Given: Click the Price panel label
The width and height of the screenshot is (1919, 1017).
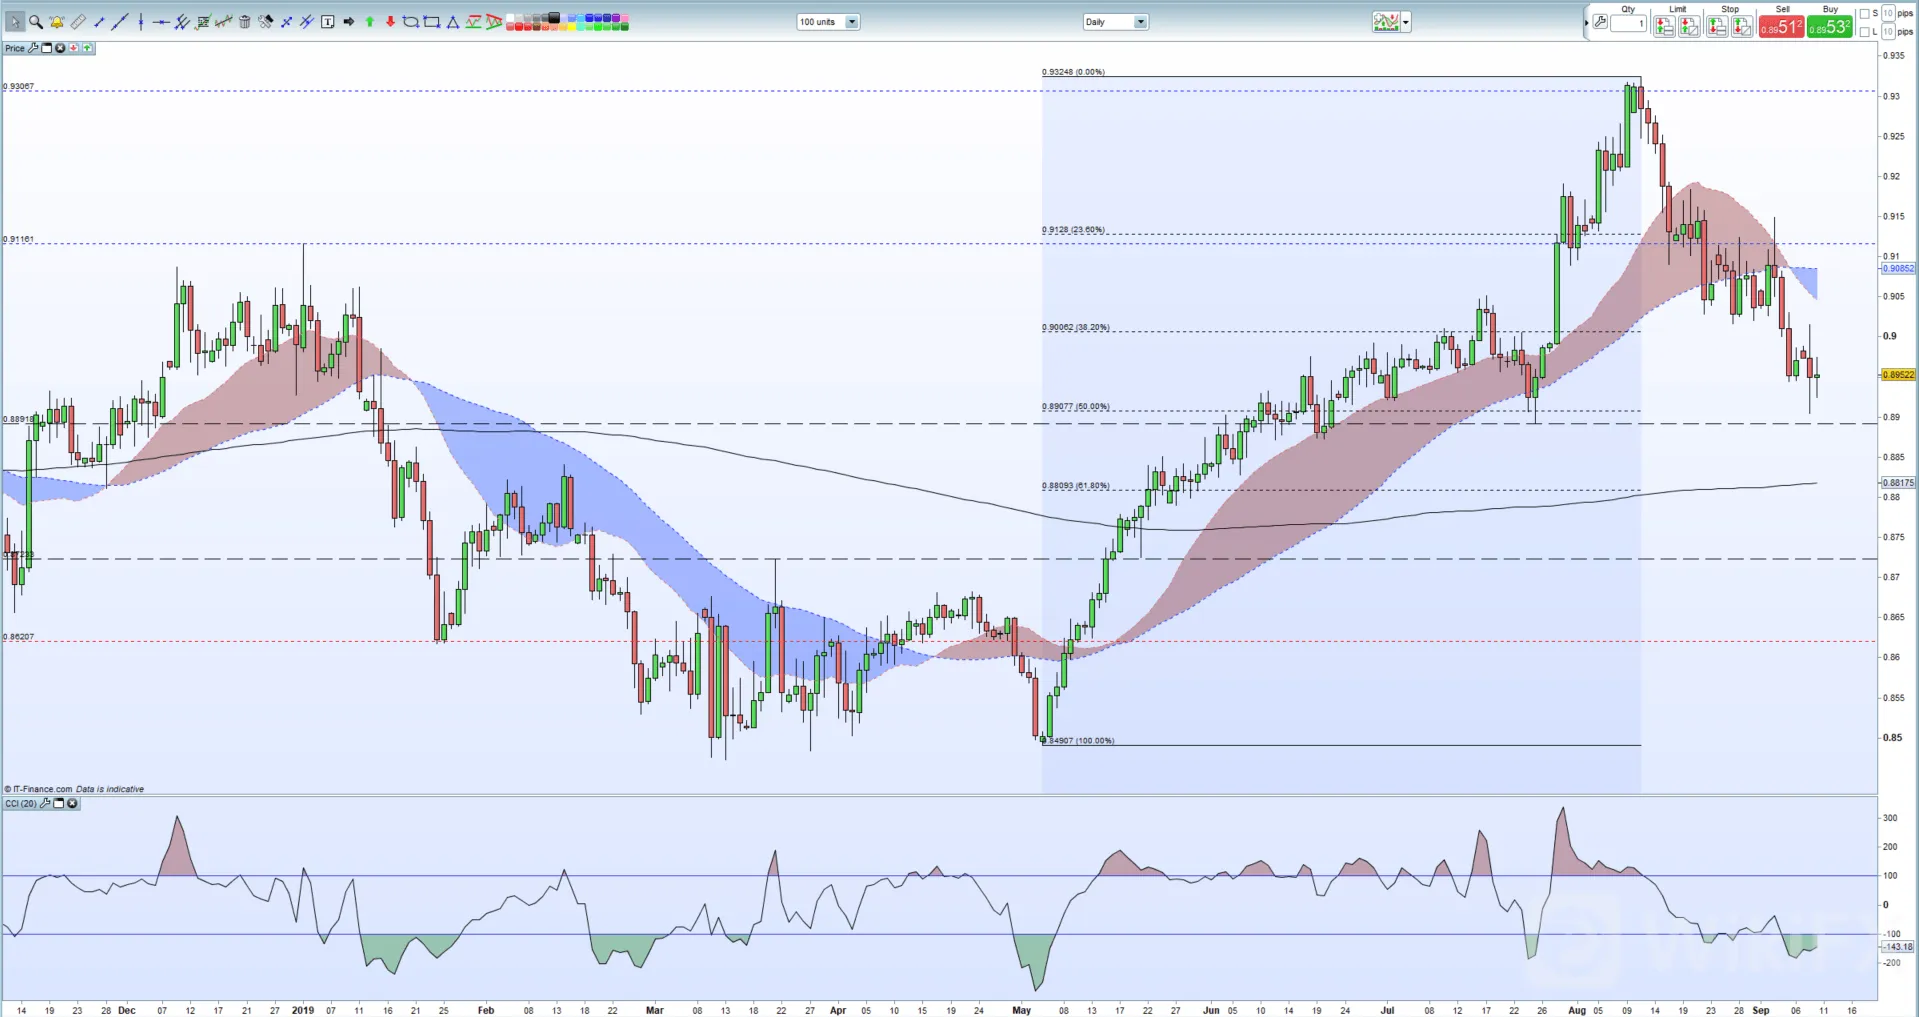Looking at the screenshot, I should [15, 48].
